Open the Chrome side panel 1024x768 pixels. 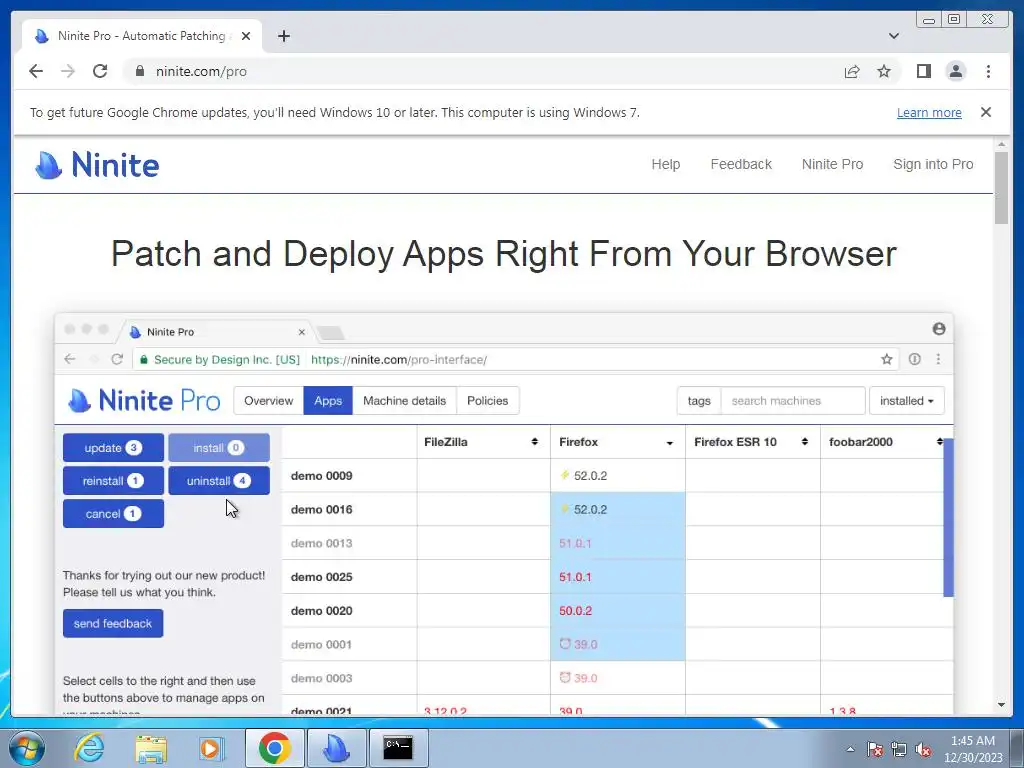point(923,71)
